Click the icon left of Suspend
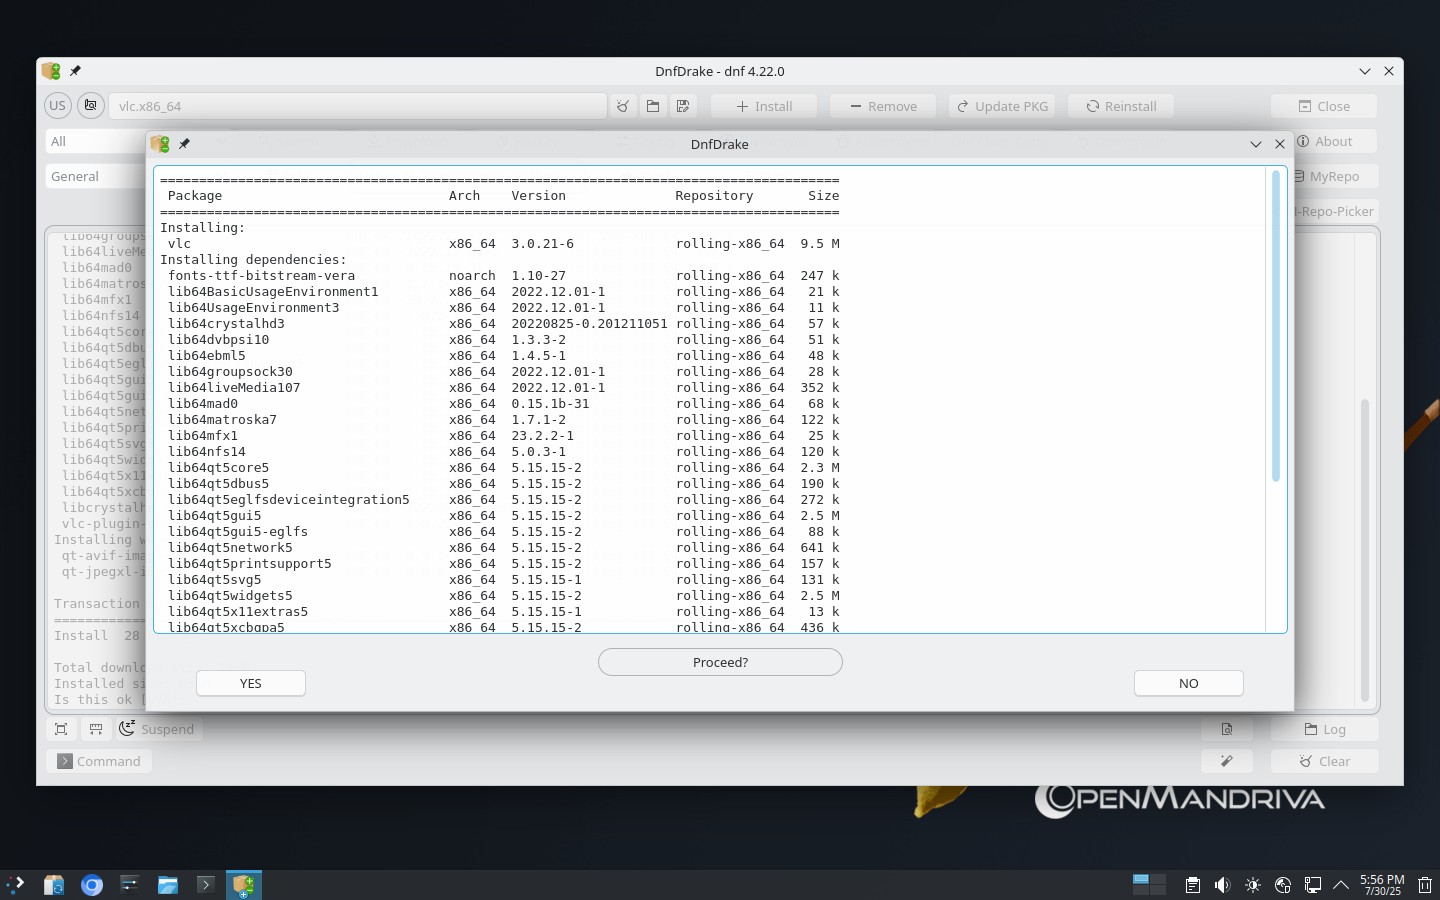The width and height of the screenshot is (1440, 900). click(96, 729)
